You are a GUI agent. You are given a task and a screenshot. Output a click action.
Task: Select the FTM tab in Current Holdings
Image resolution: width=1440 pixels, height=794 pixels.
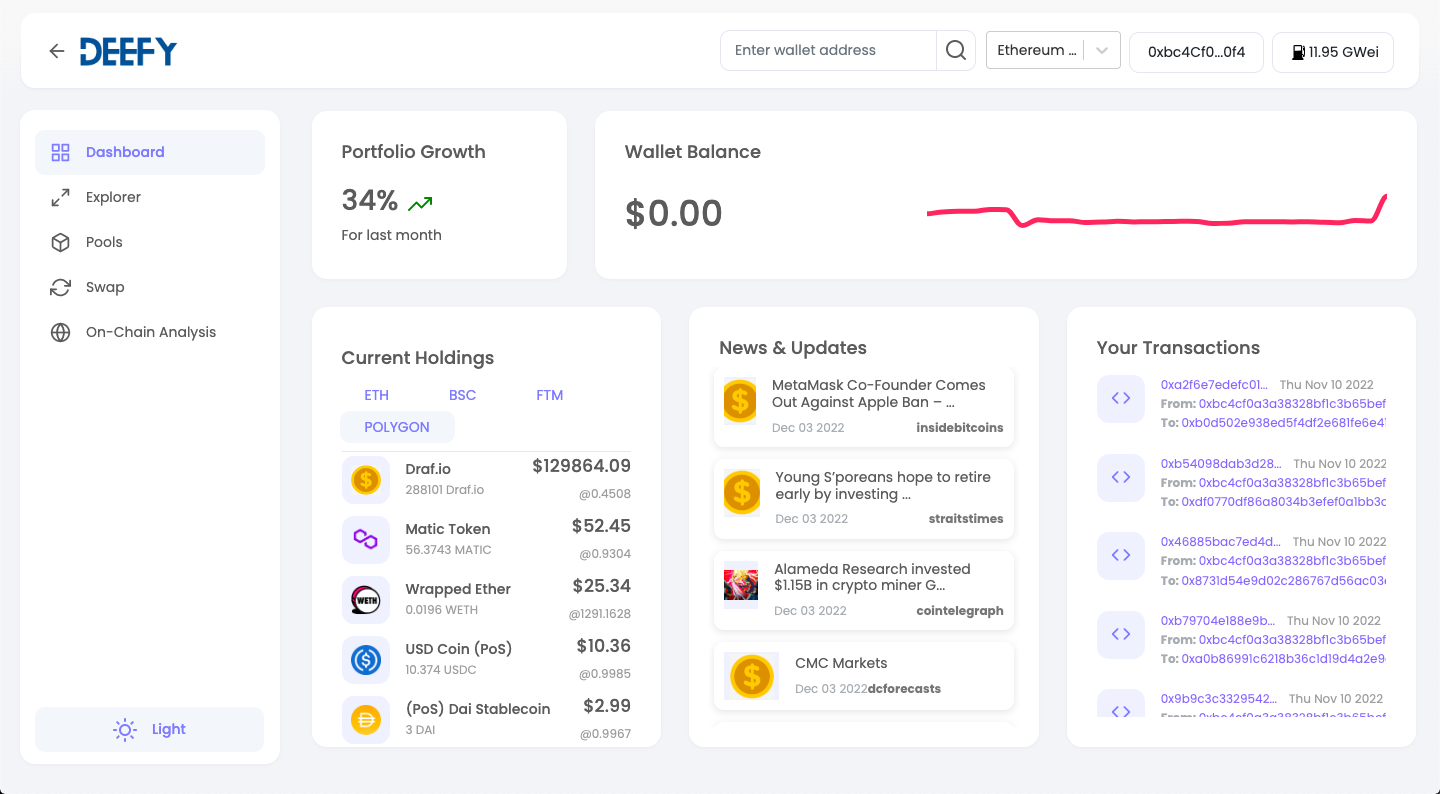click(x=549, y=395)
